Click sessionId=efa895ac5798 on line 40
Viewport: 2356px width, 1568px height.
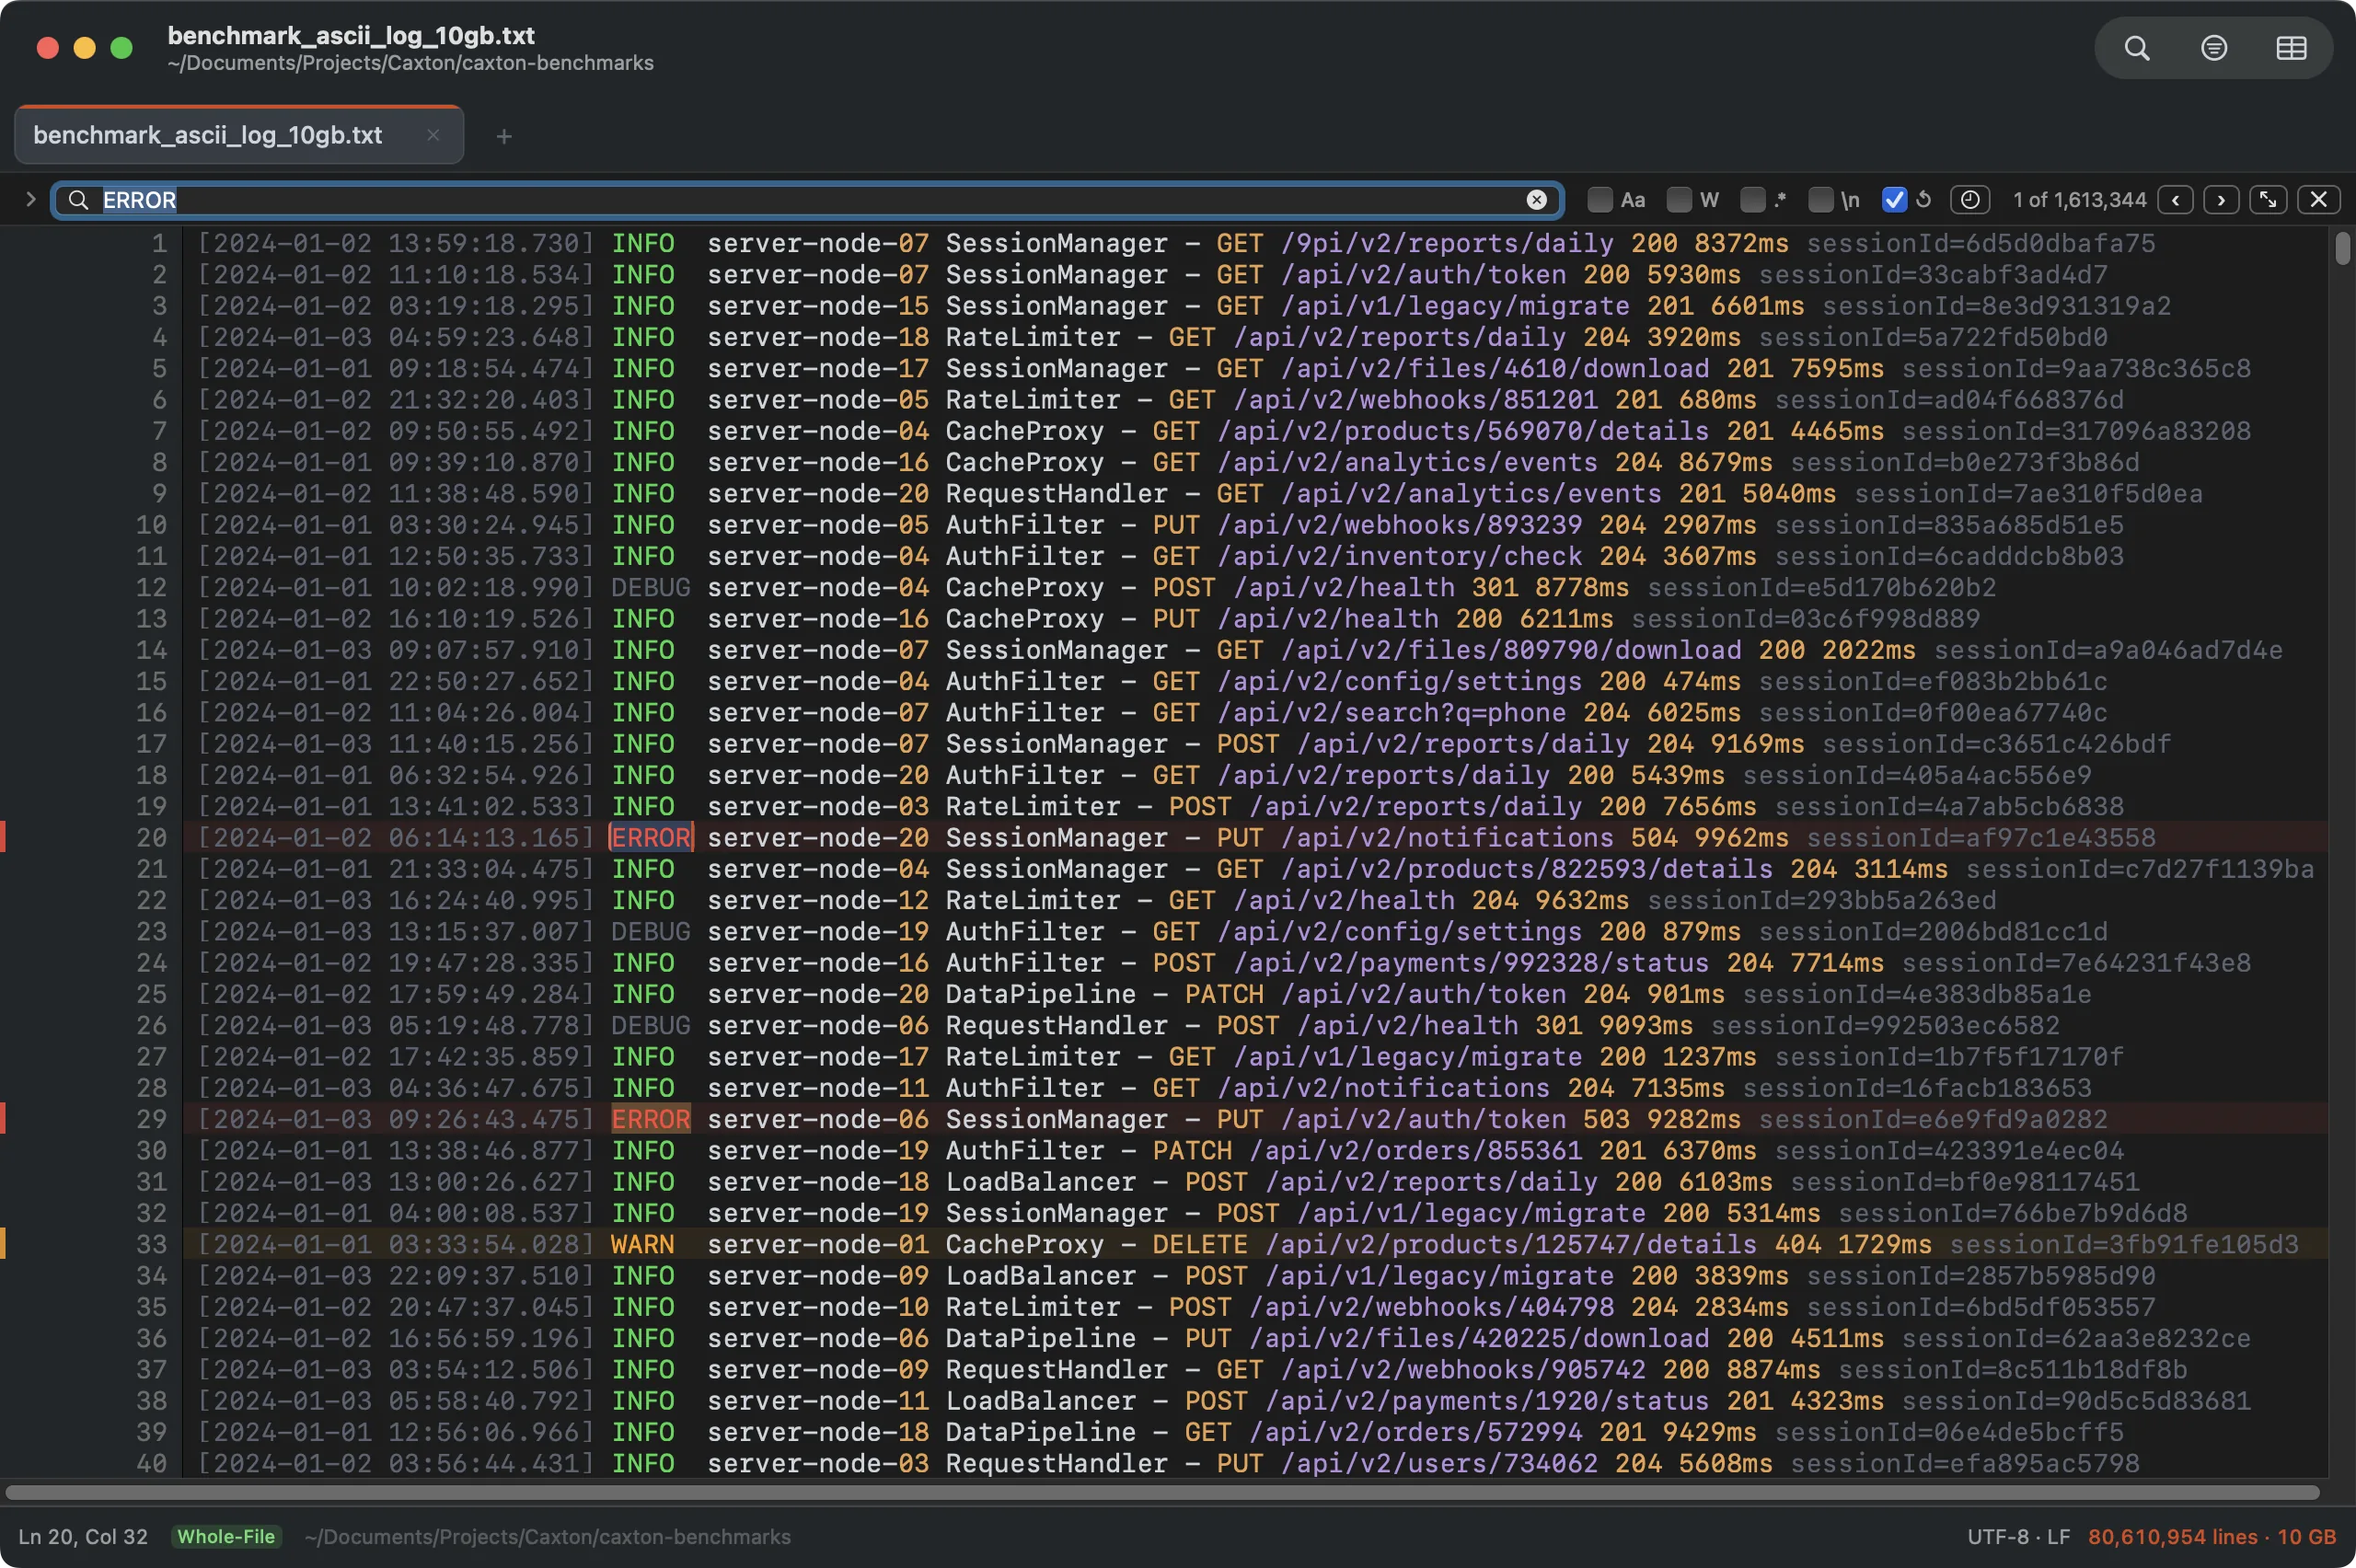click(1965, 1463)
